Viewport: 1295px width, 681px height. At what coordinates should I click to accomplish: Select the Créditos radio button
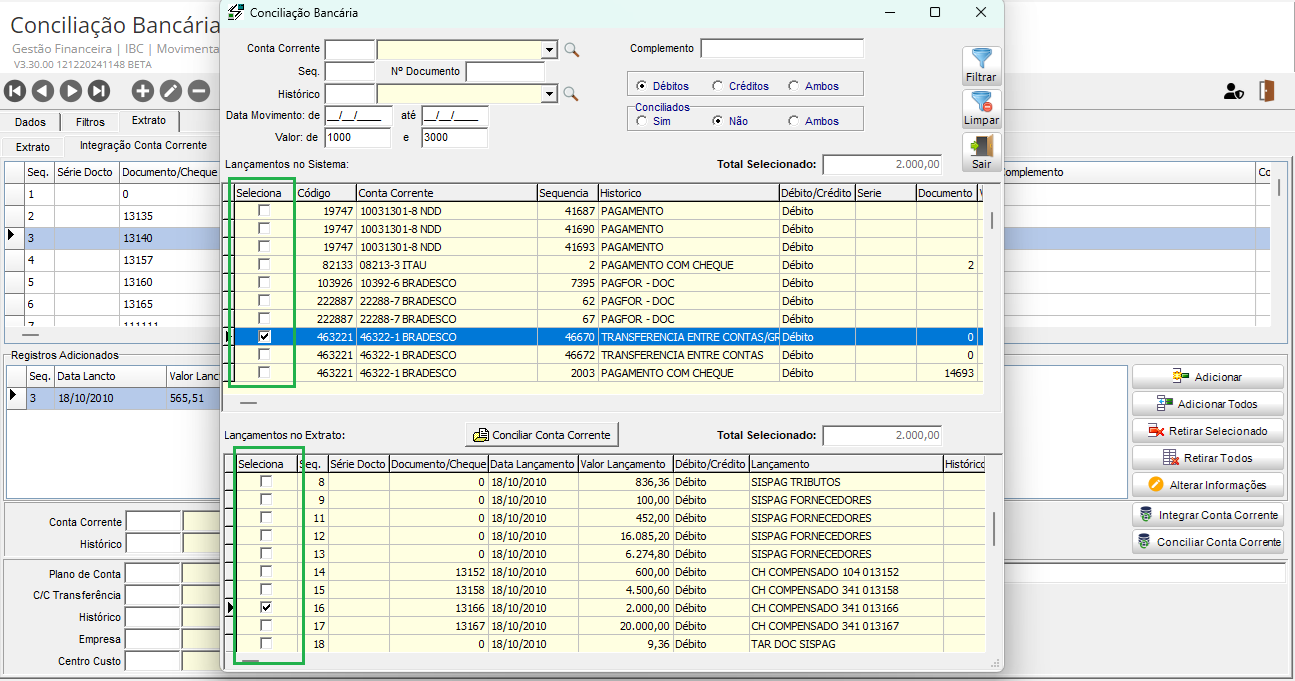pos(717,86)
